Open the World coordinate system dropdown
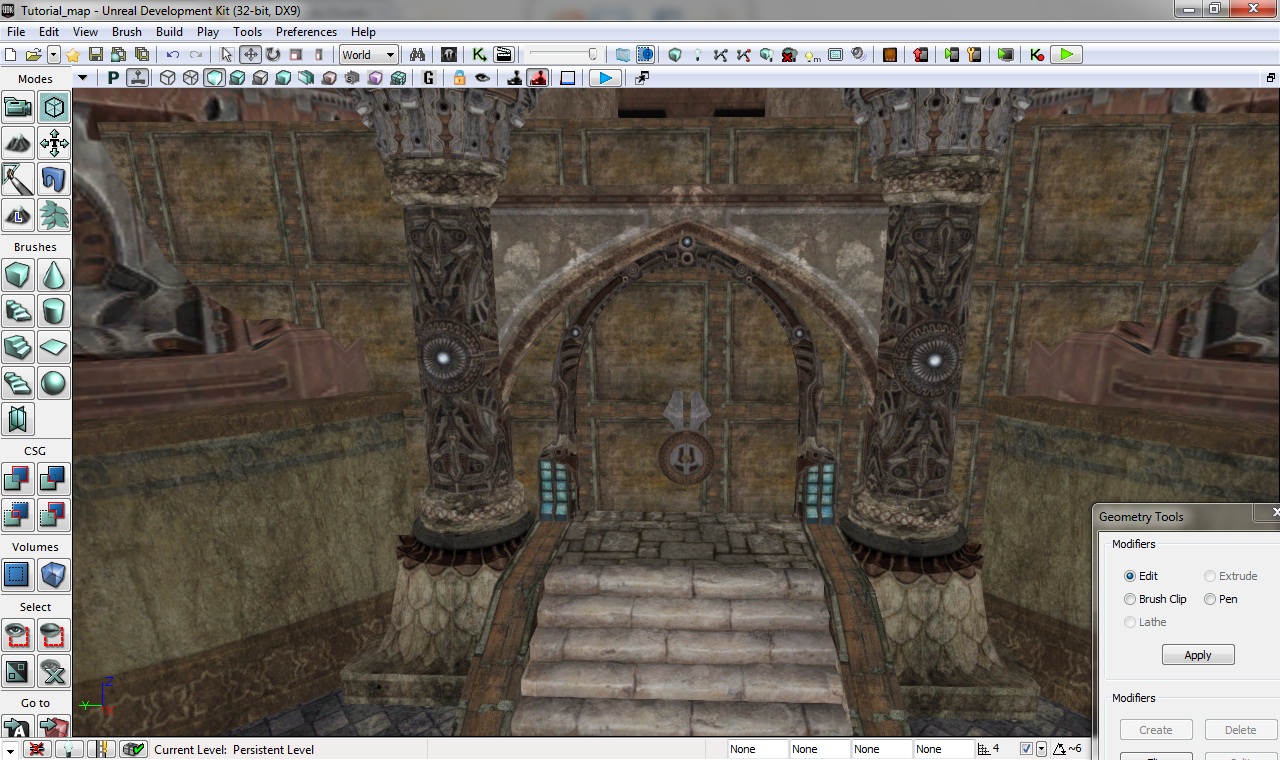 [x=369, y=55]
